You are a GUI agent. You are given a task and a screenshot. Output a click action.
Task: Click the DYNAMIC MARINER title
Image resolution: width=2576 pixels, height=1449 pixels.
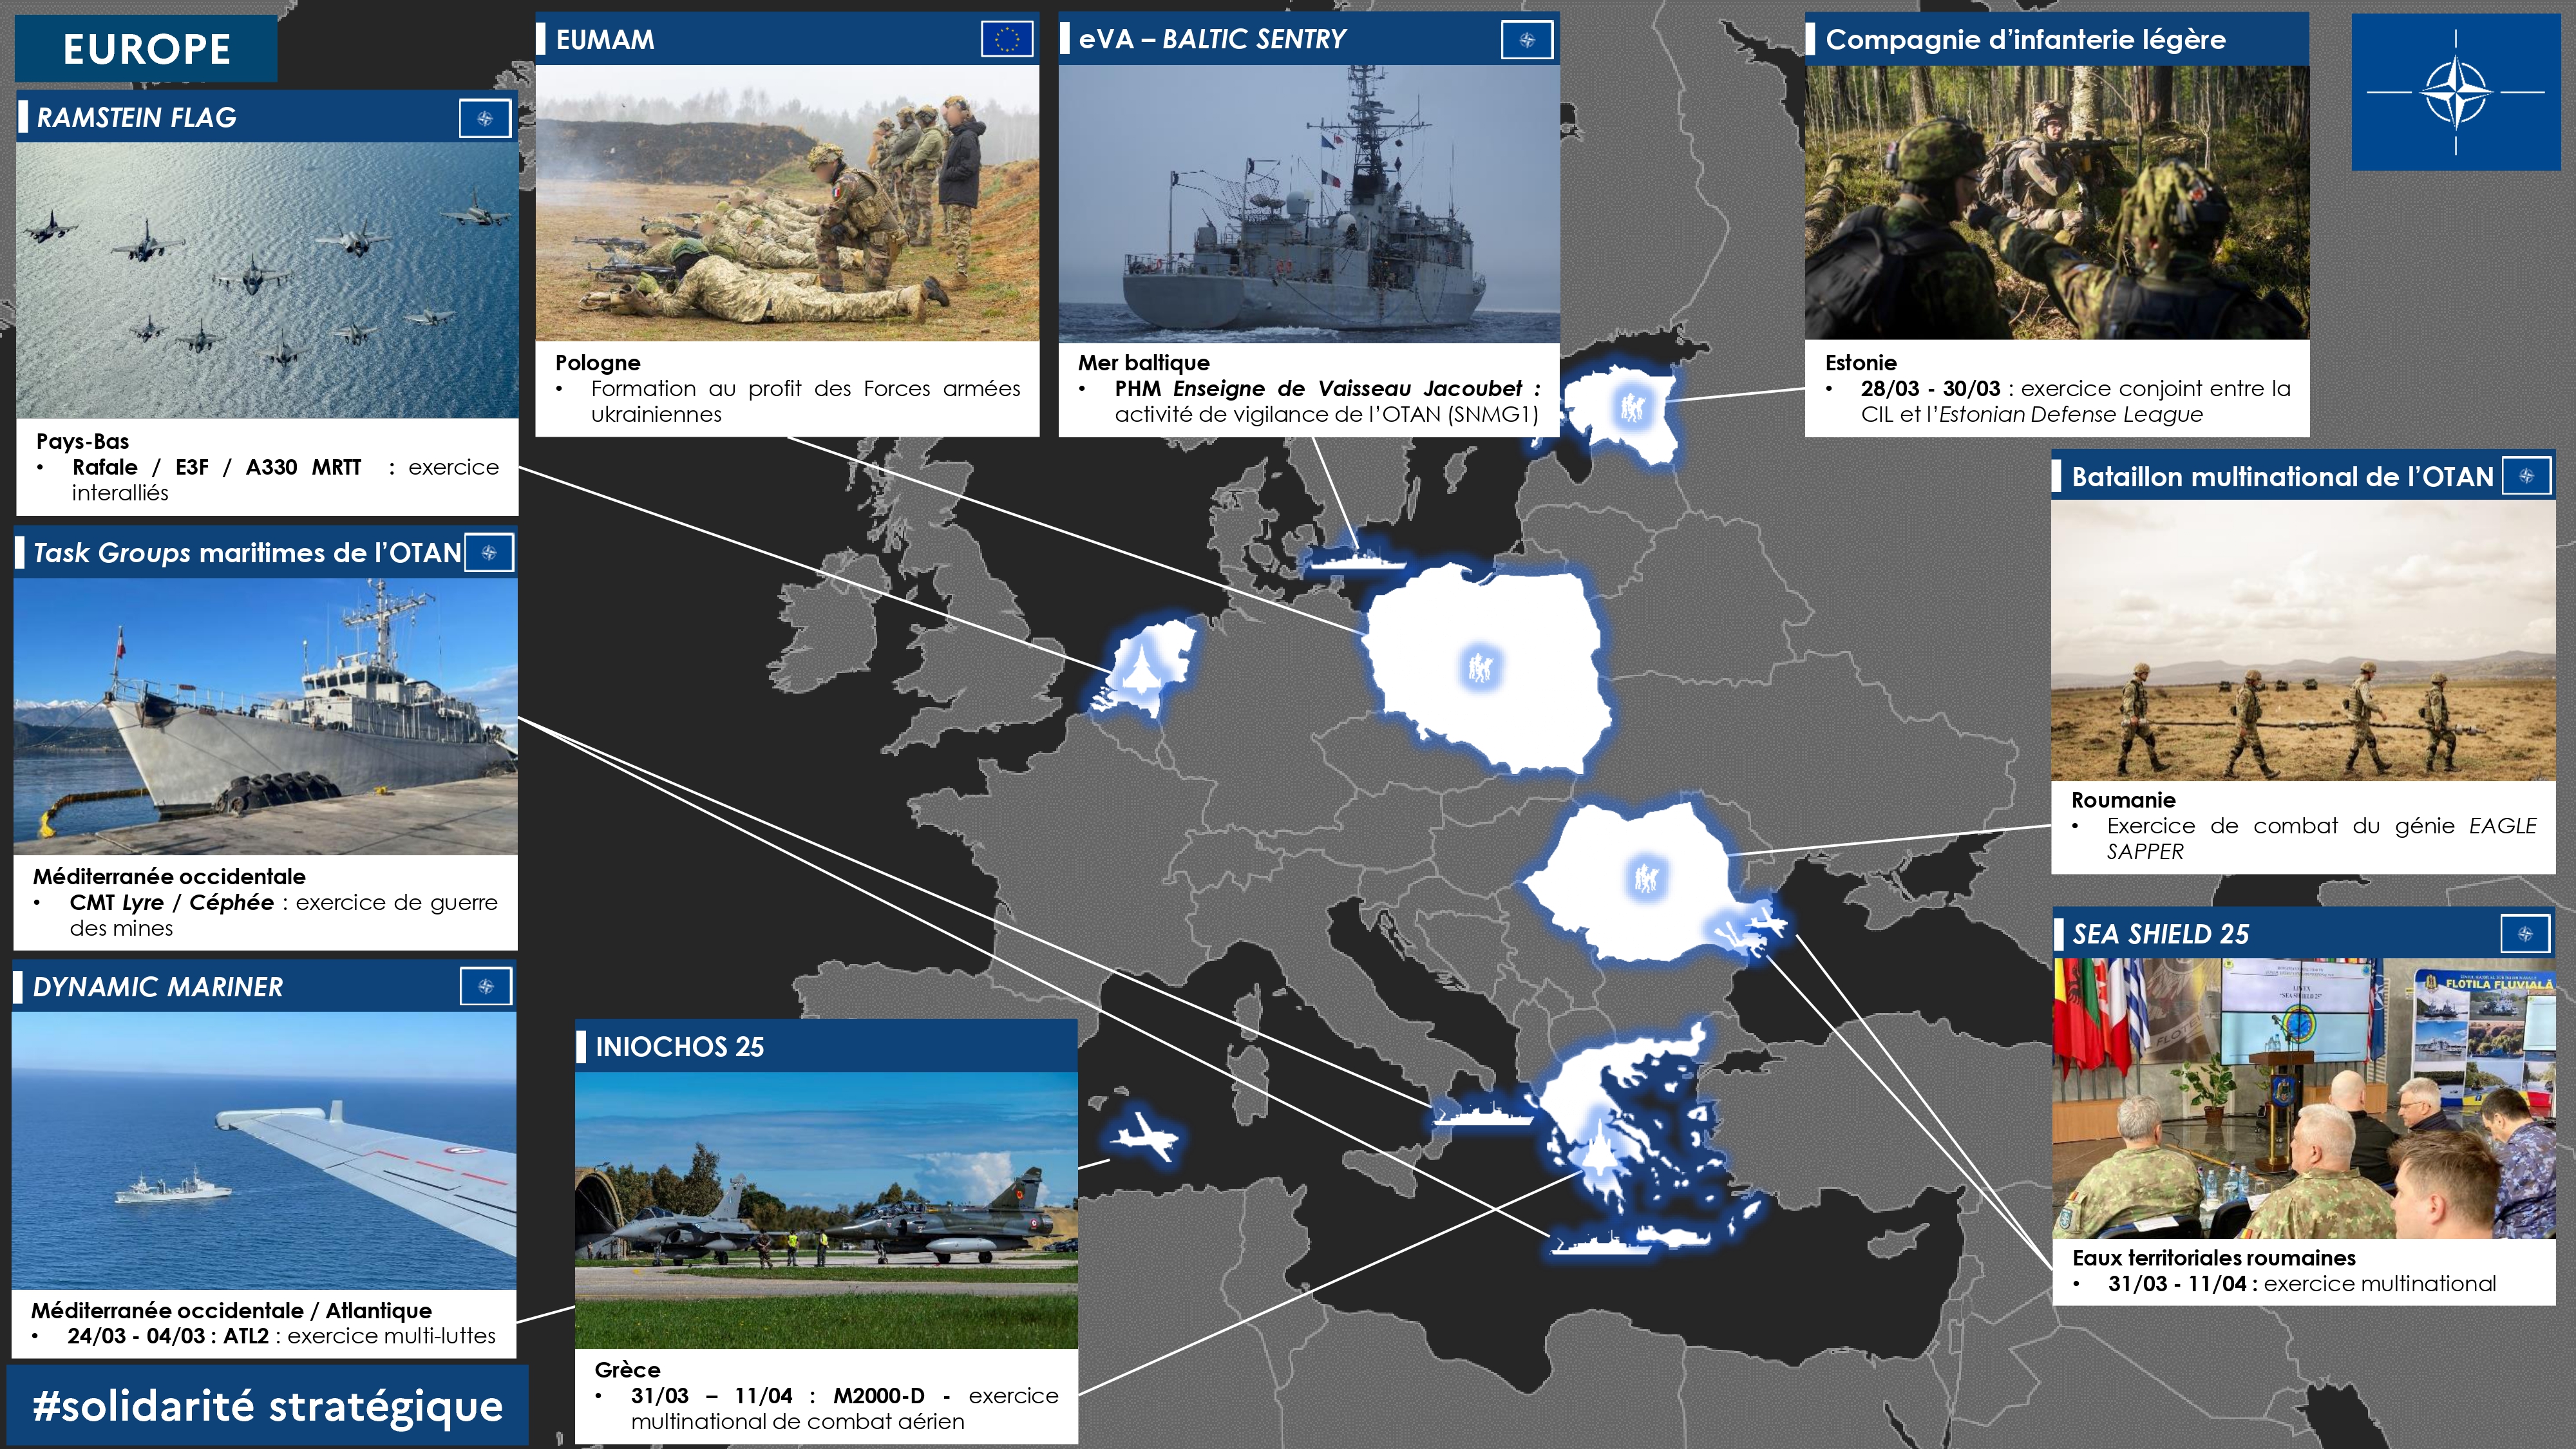[157, 987]
